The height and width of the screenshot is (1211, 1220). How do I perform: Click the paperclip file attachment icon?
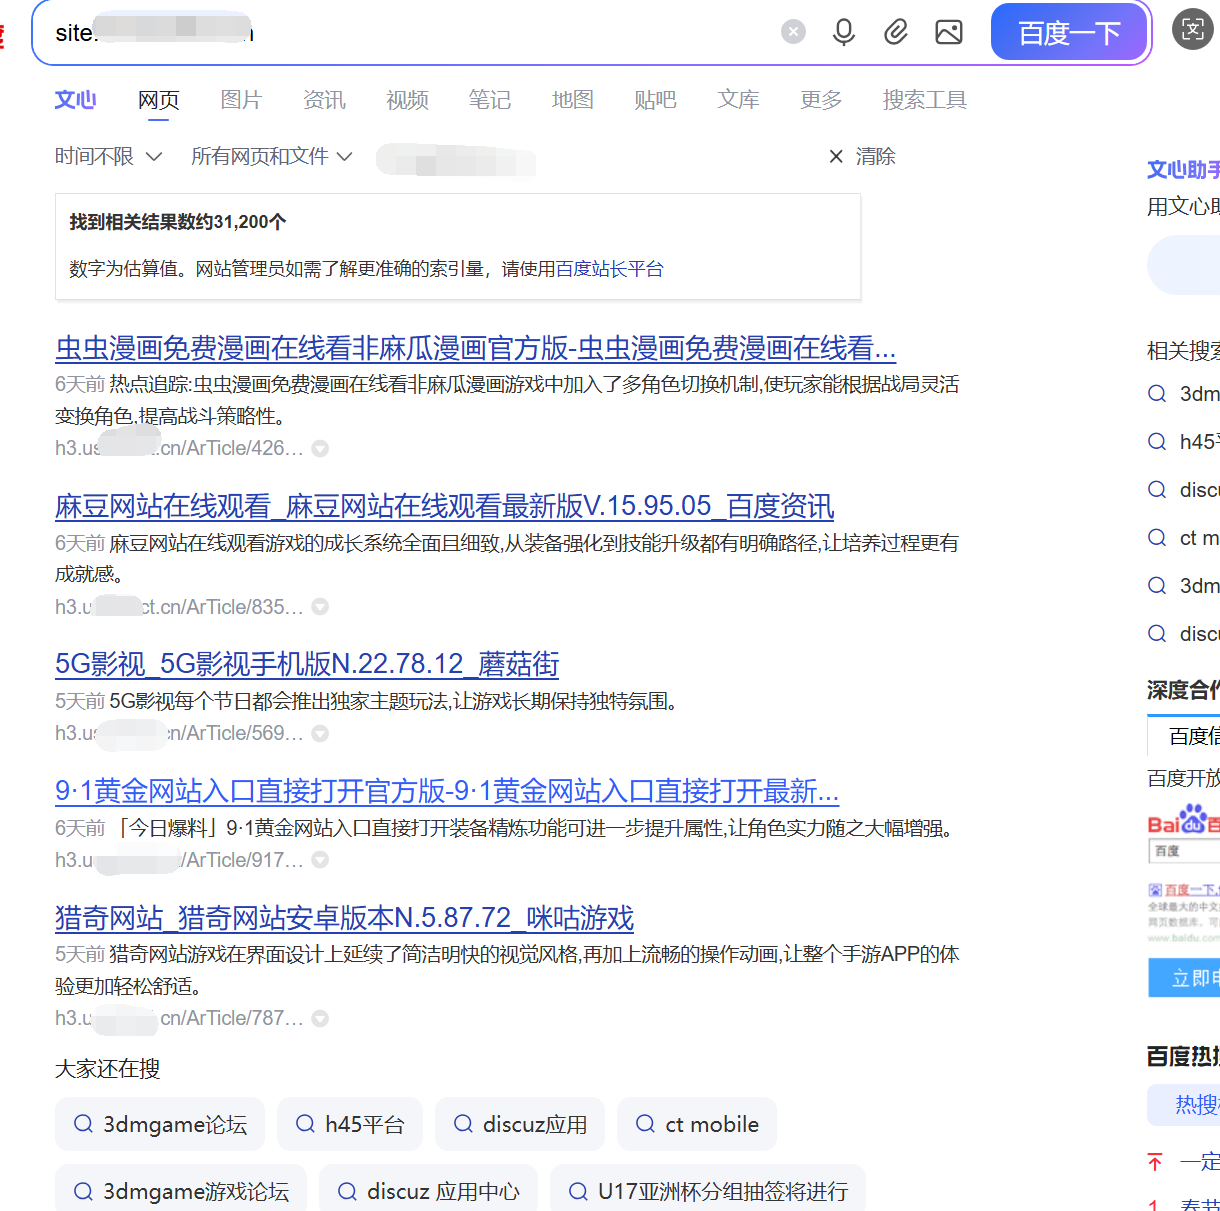pyautogui.click(x=896, y=32)
